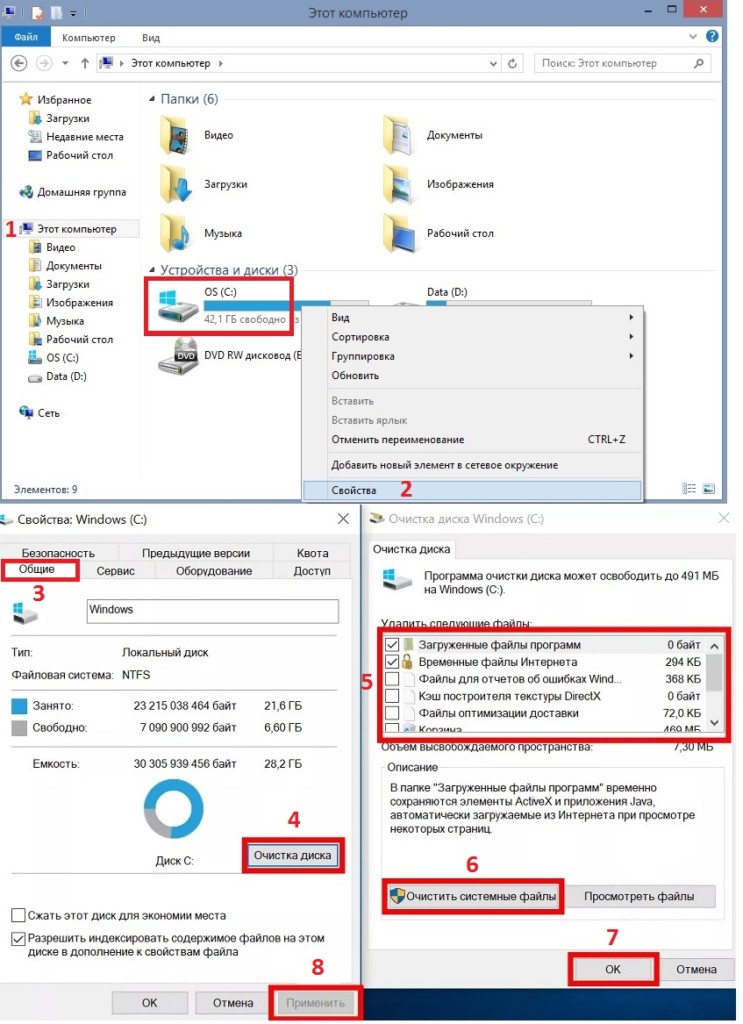The width and height of the screenshot is (743, 1024).
Task: Open Quick Access Toolbar customize dropdown
Action: 73,12
